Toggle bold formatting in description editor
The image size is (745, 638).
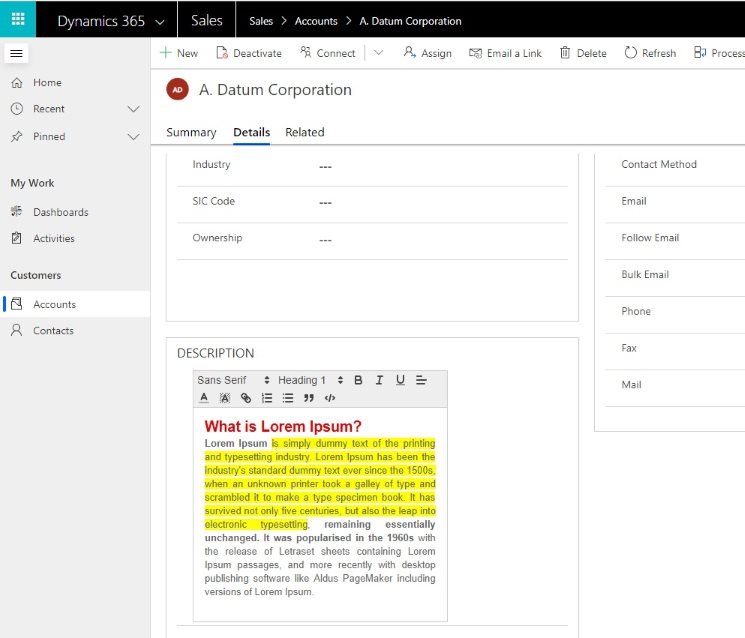coord(358,380)
